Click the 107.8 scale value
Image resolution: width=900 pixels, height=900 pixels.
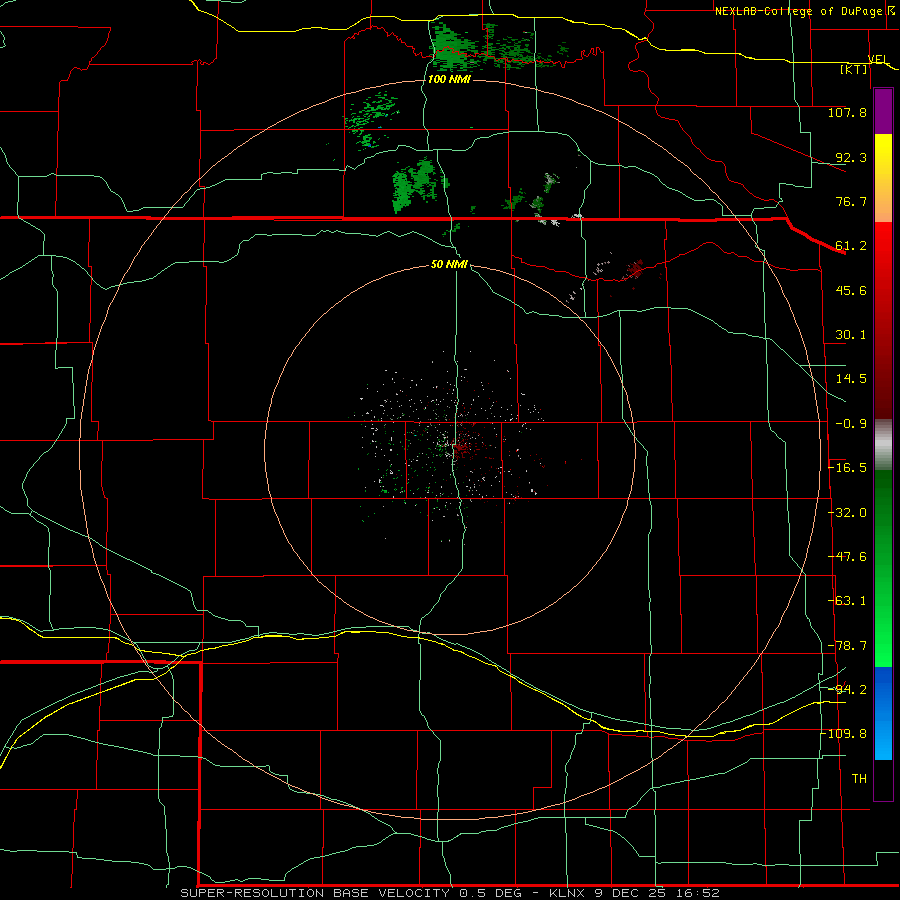pyautogui.click(x=847, y=112)
